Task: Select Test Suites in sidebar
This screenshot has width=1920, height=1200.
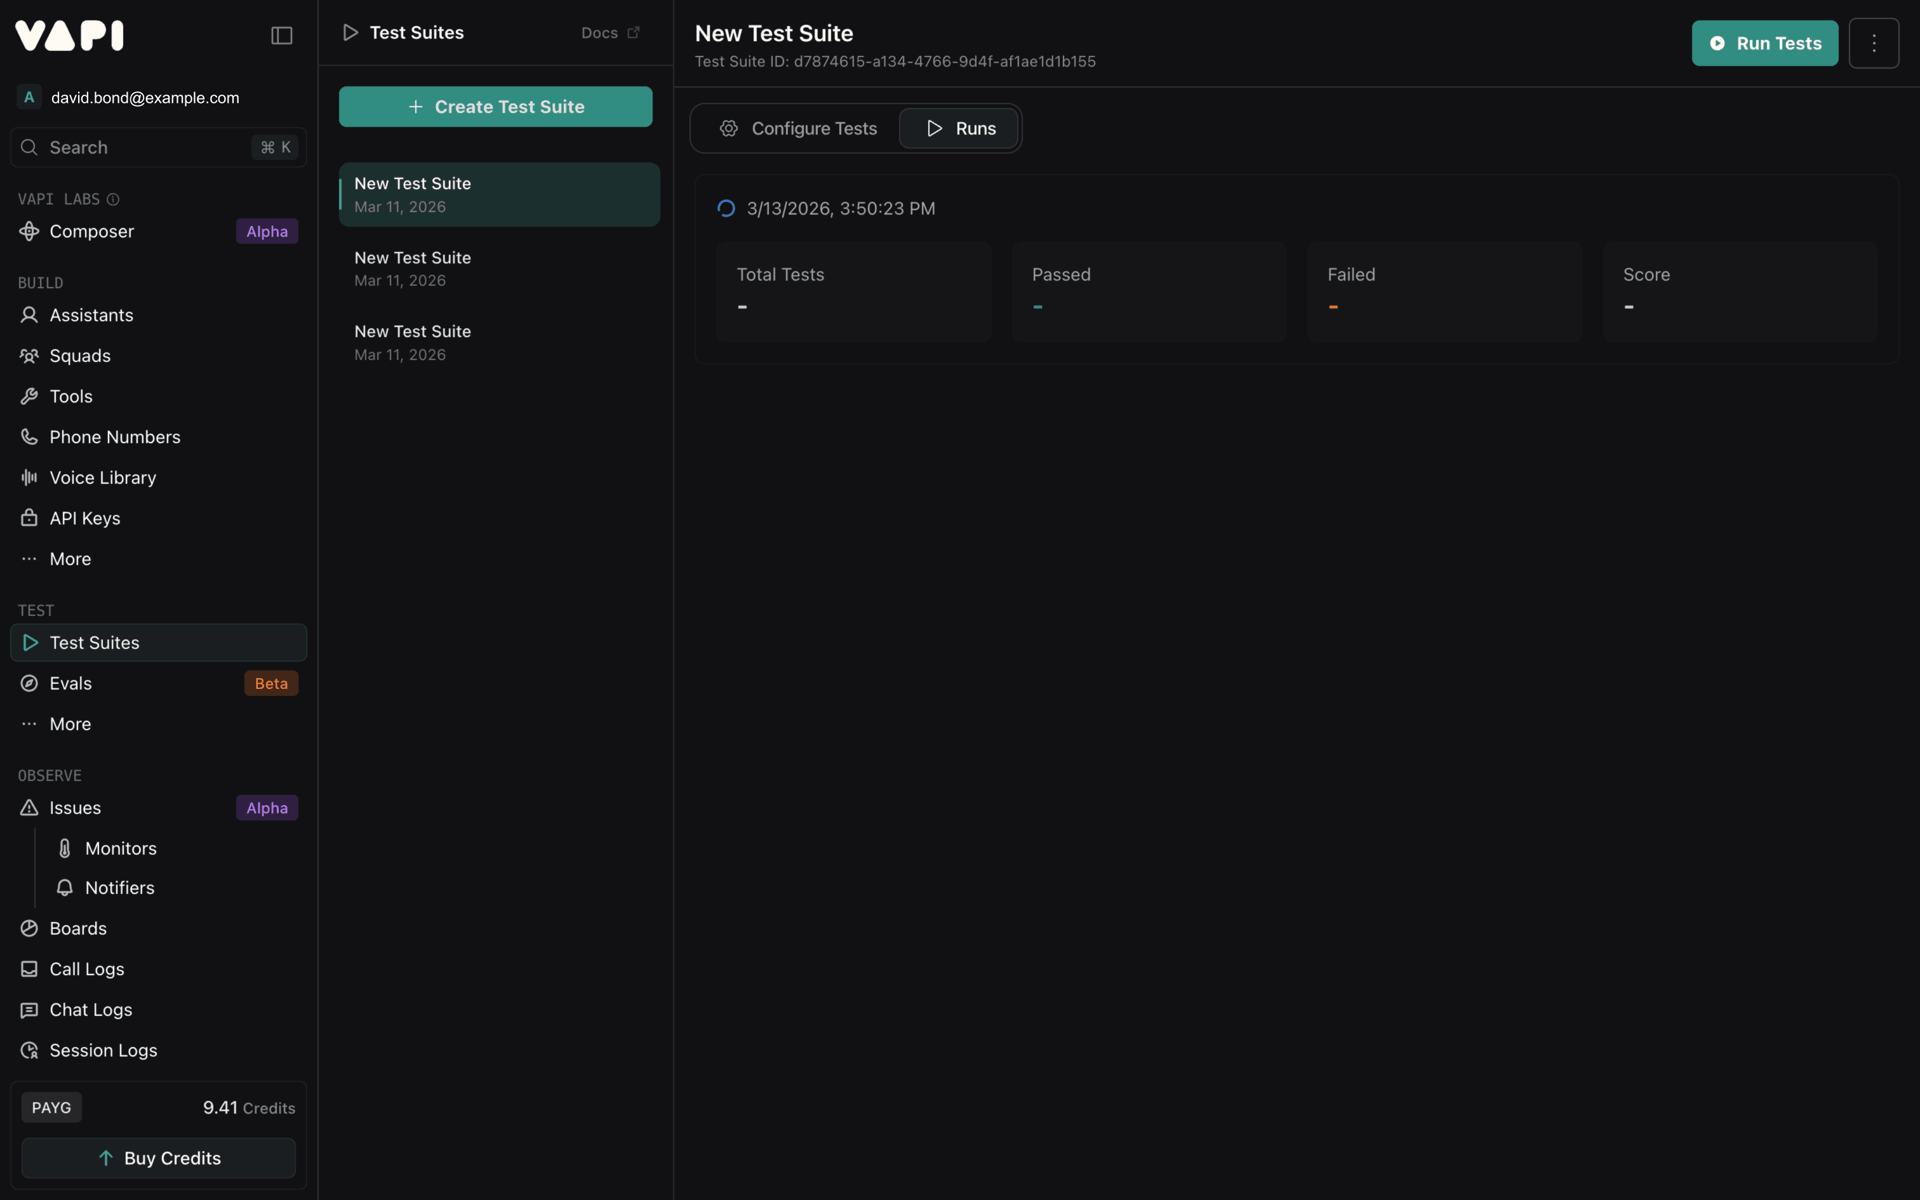Action: tap(158, 643)
